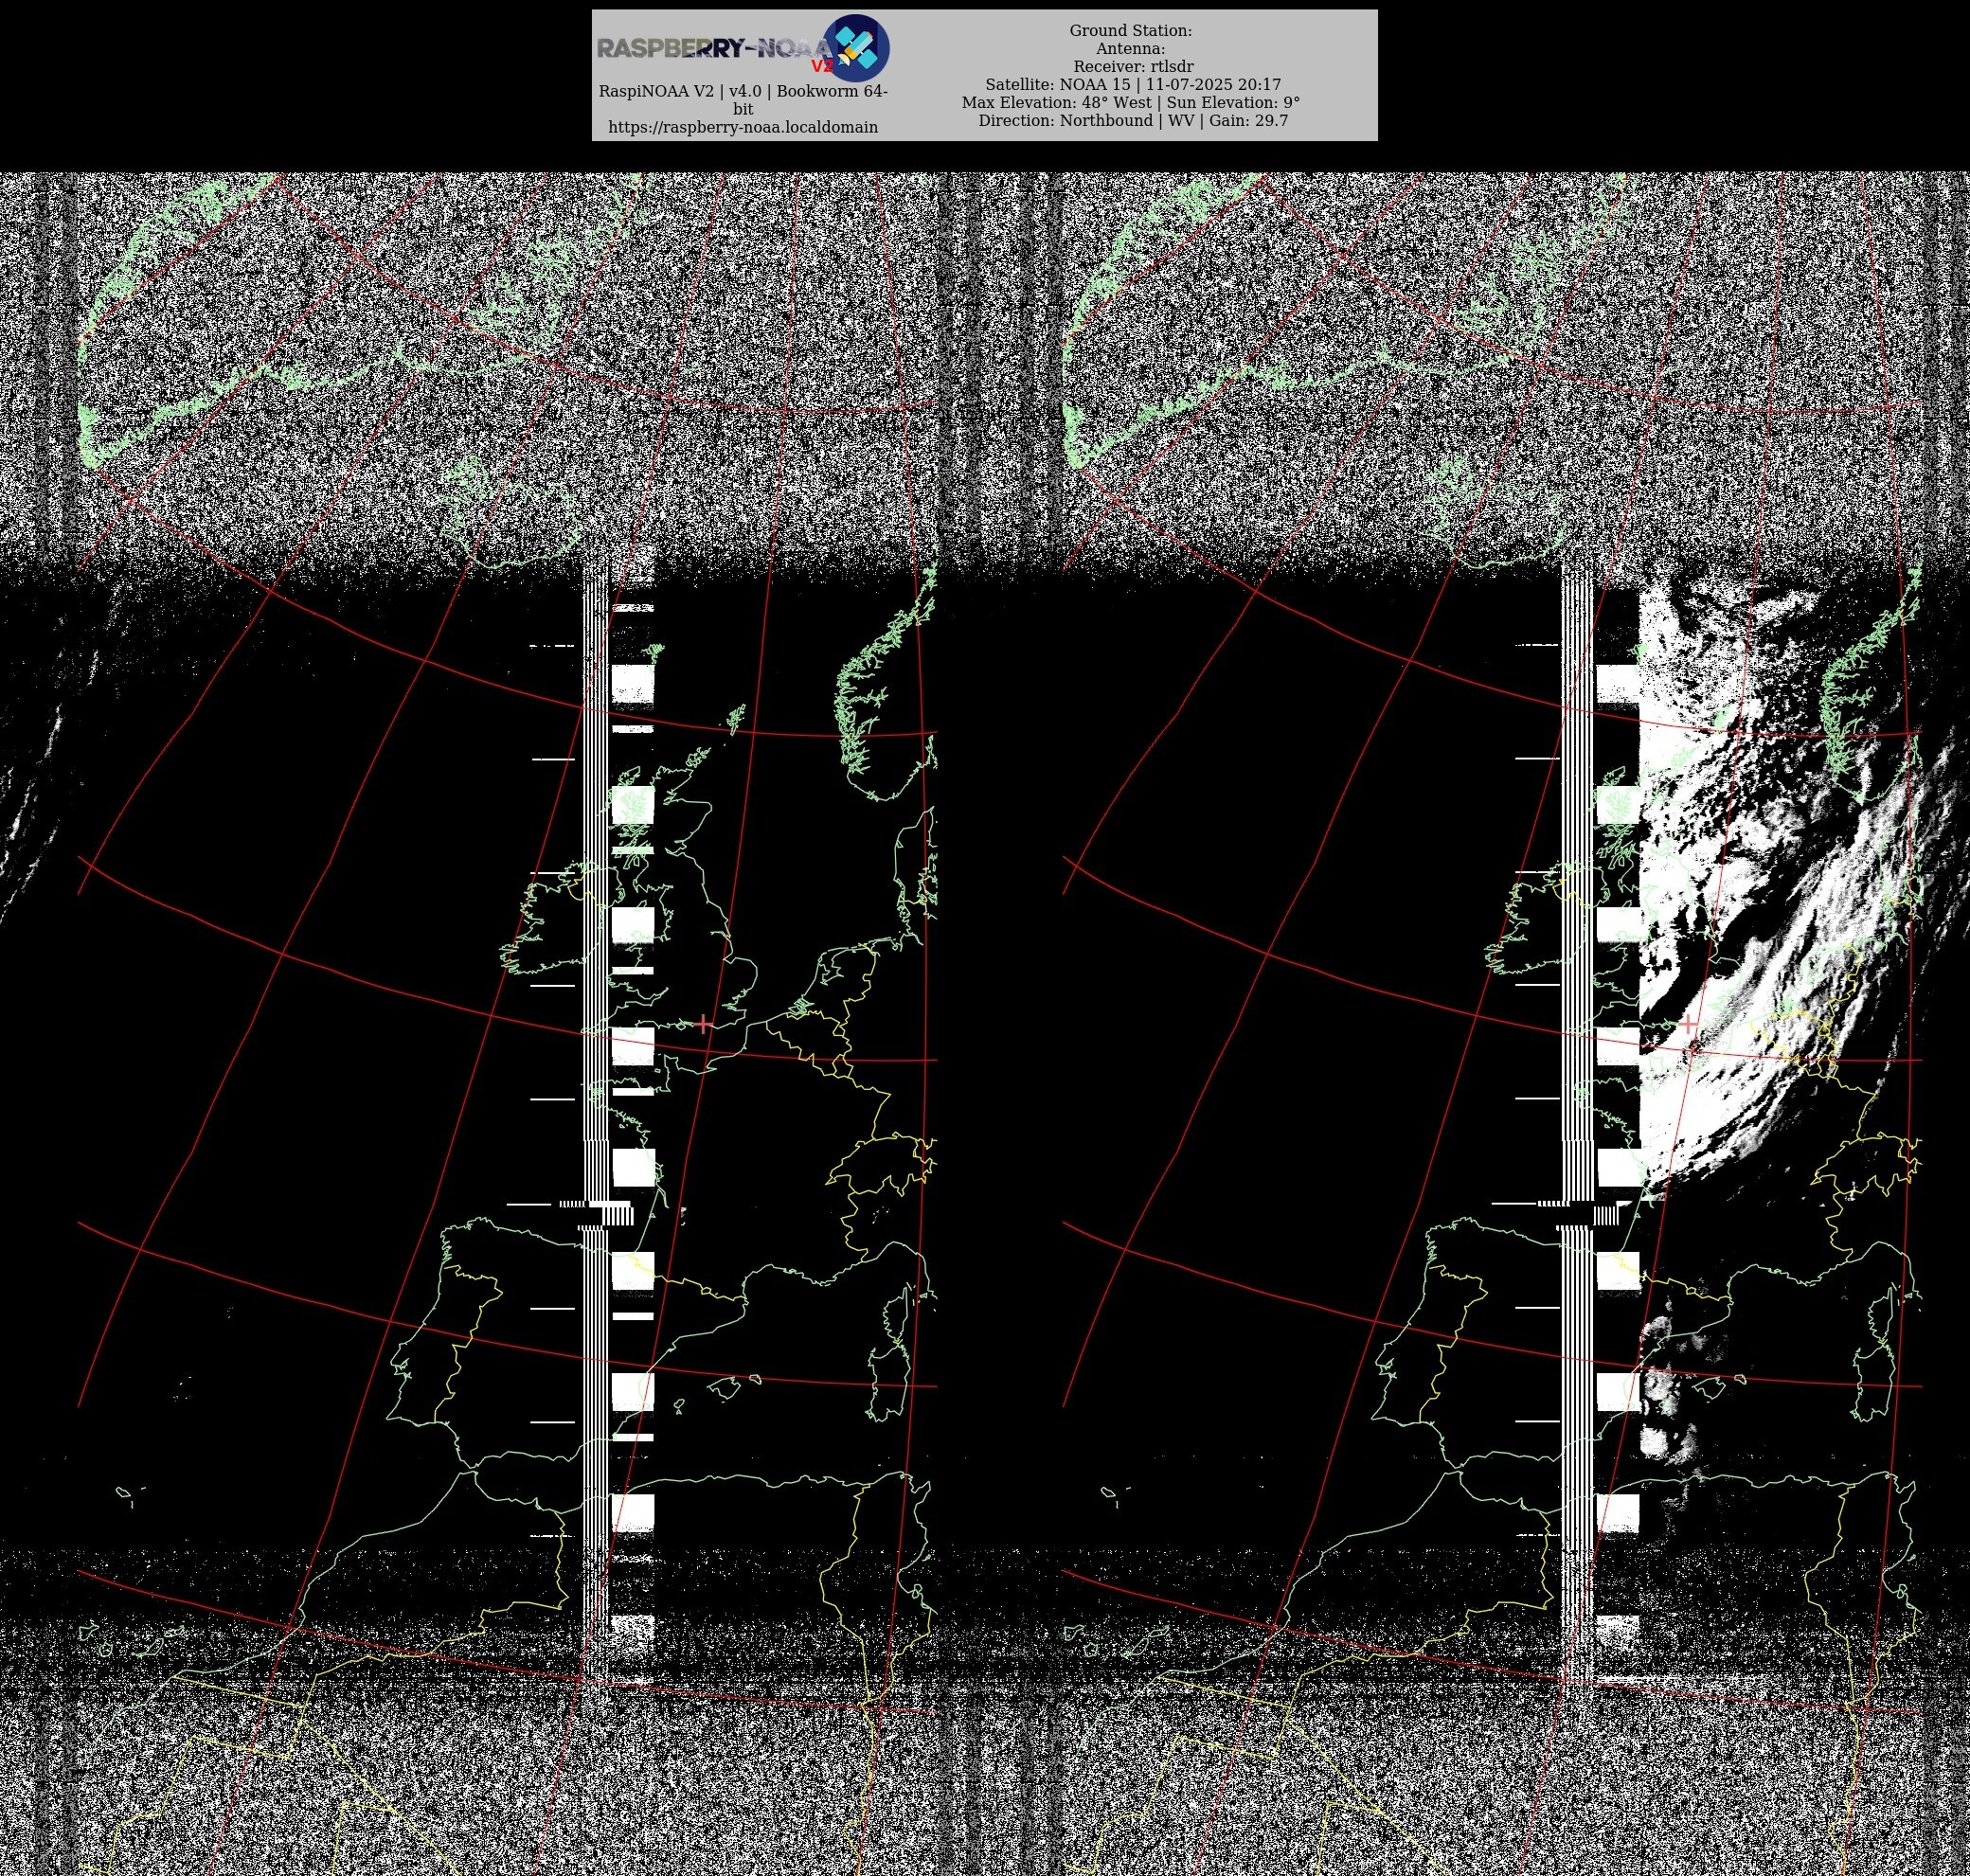Click the 'Max Elevation: 48° West | Sun Elevation: 9°' line
The width and height of the screenshot is (1970, 1876).
(x=1131, y=103)
